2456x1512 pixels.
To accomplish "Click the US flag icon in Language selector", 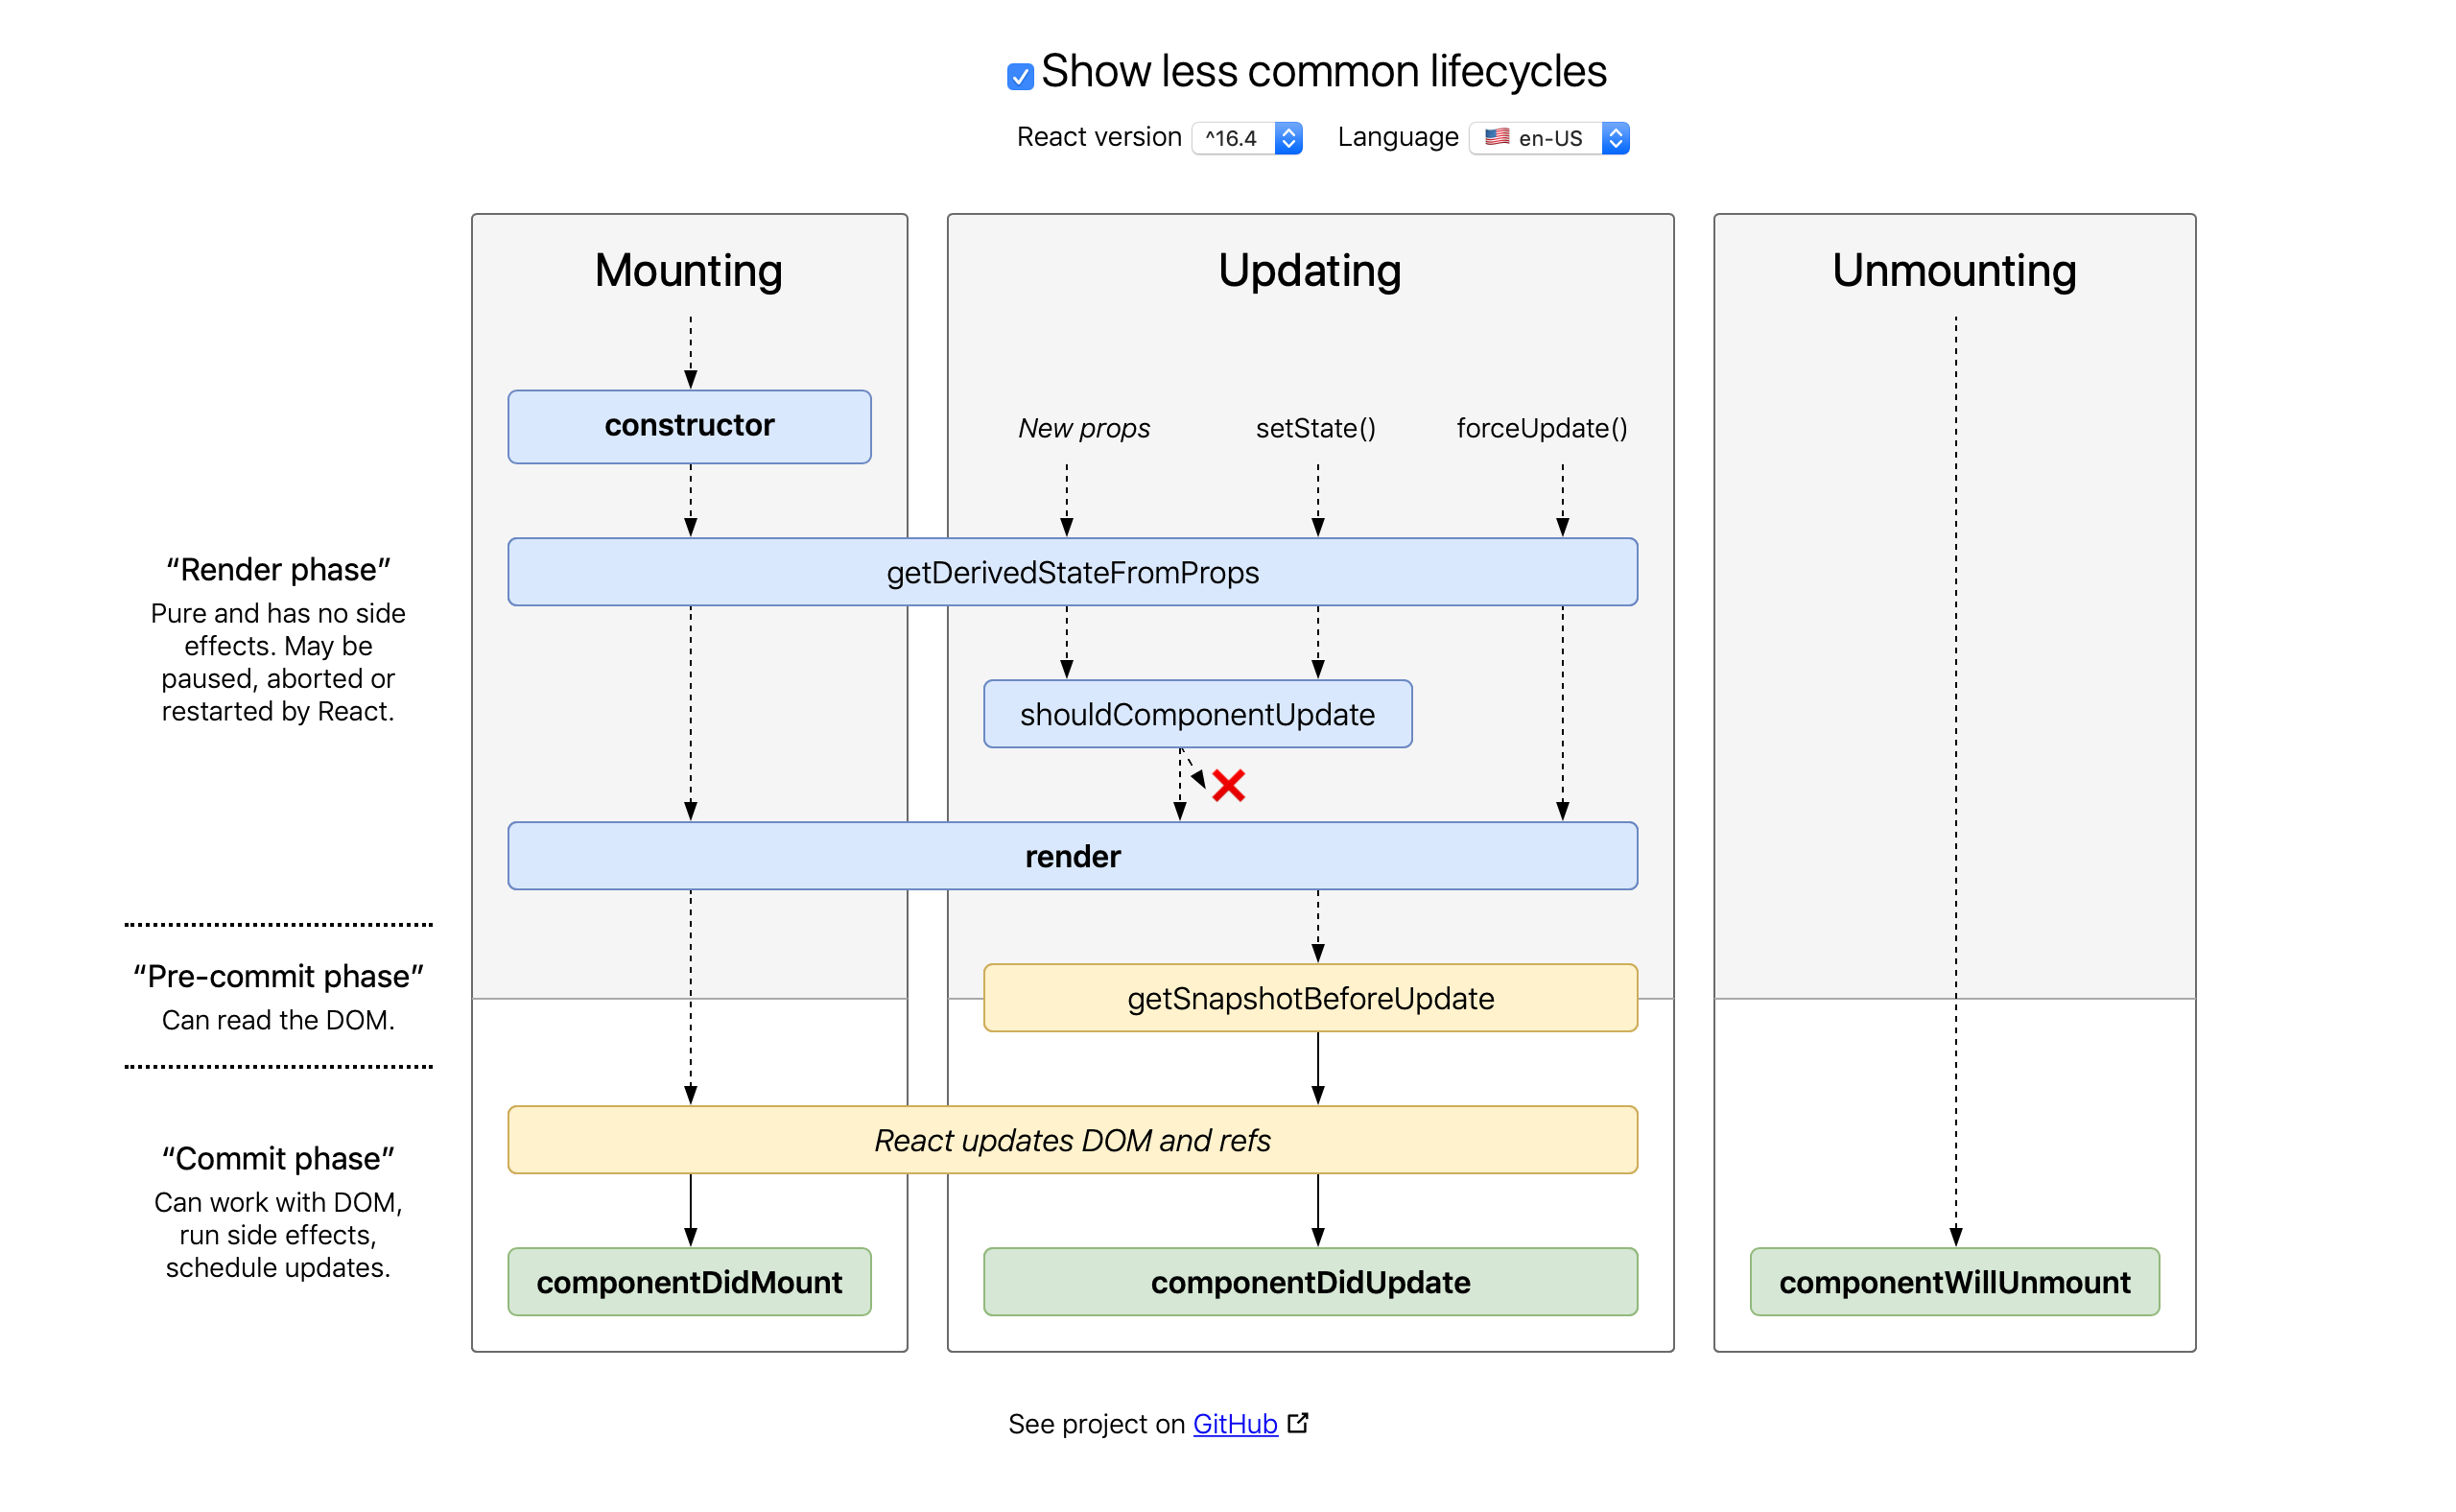I will point(1496,137).
